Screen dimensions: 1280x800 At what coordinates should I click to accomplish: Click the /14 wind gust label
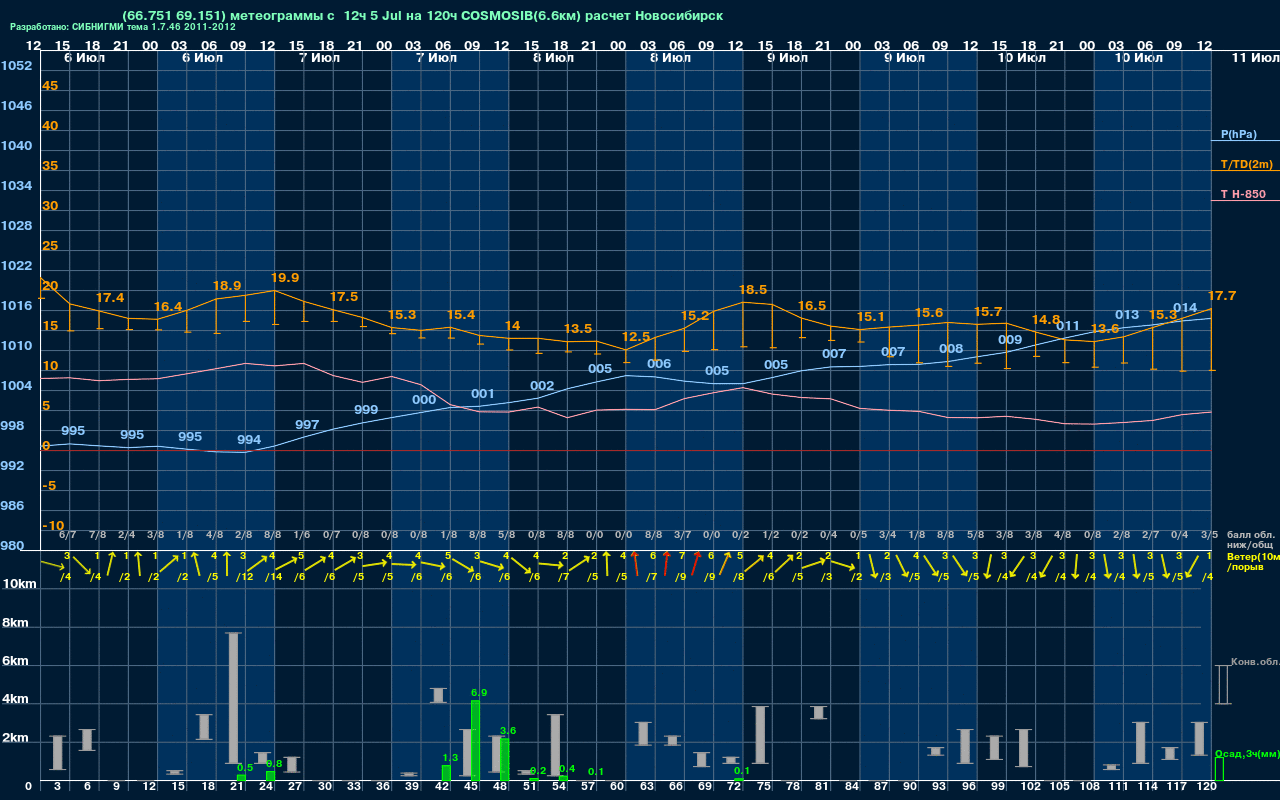(x=274, y=576)
